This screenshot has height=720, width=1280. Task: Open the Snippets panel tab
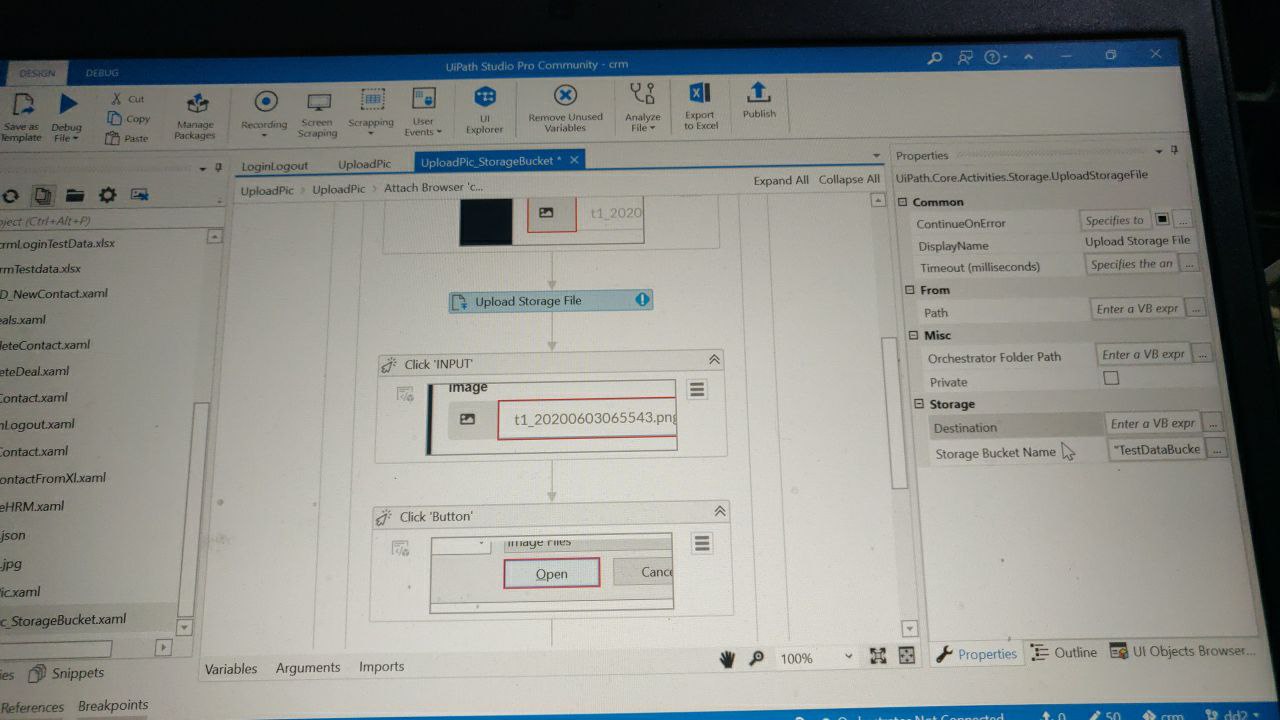[x=66, y=673]
